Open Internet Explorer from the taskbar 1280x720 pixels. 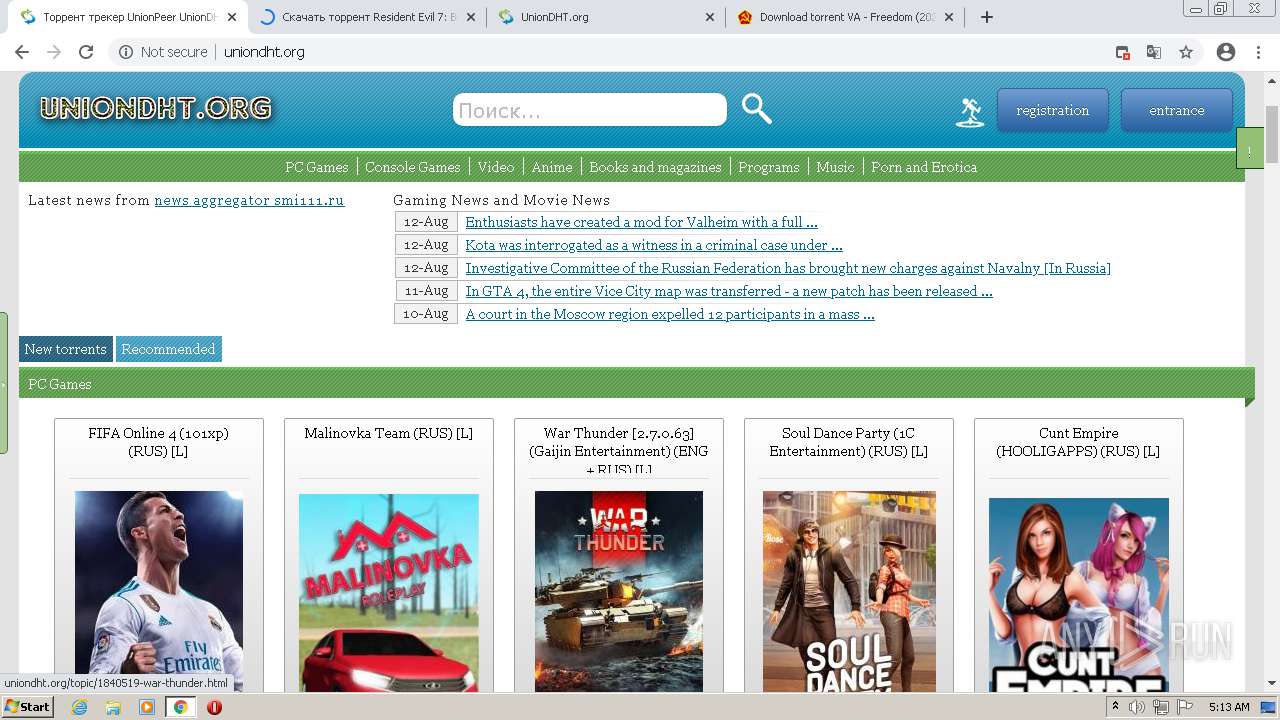(79, 707)
